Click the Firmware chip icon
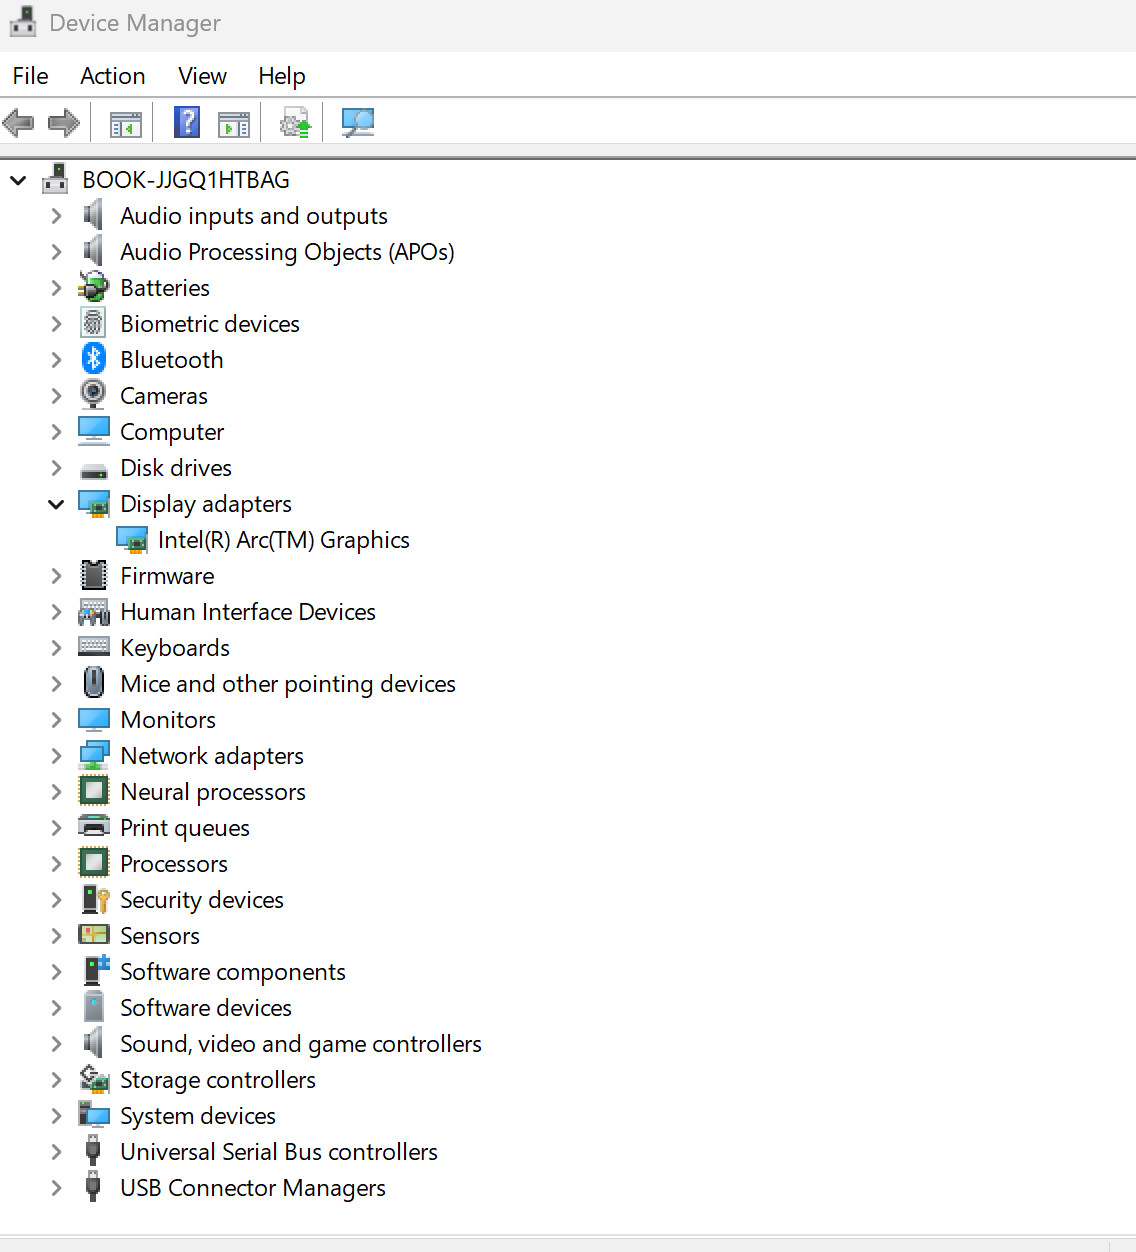 (x=94, y=575)
